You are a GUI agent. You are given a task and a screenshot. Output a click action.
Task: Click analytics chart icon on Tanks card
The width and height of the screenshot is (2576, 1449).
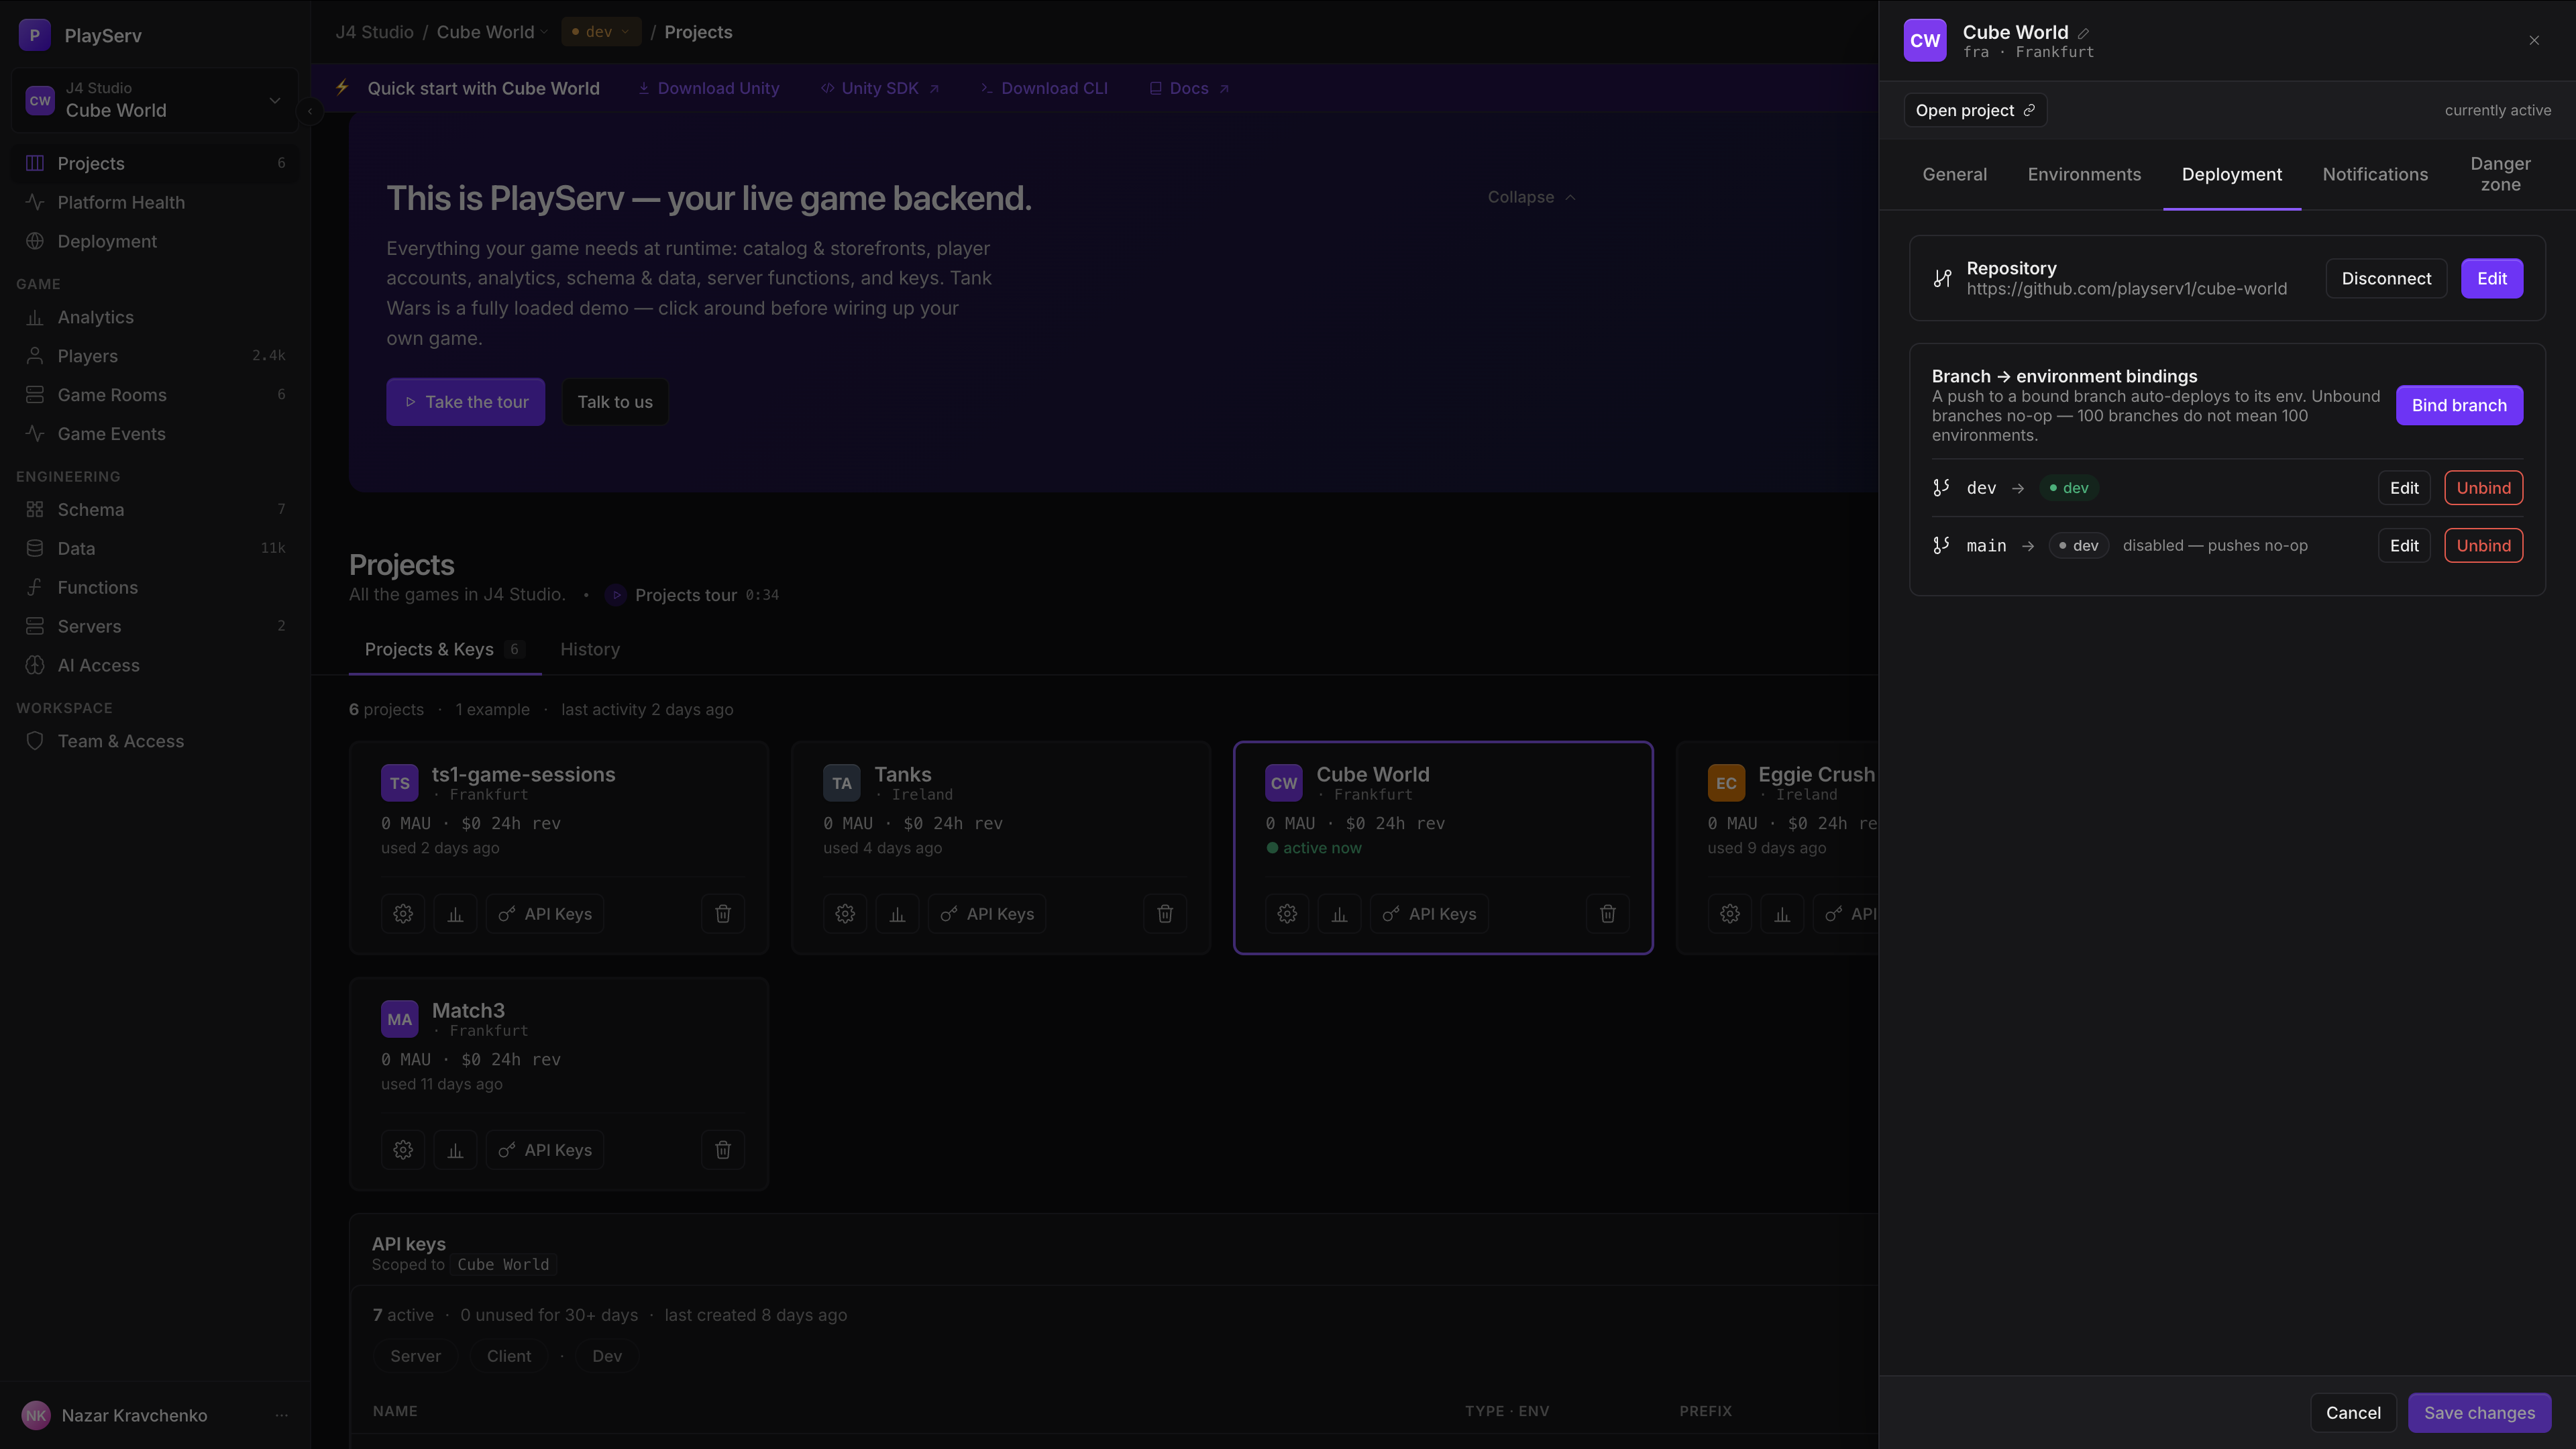(897, 913)
